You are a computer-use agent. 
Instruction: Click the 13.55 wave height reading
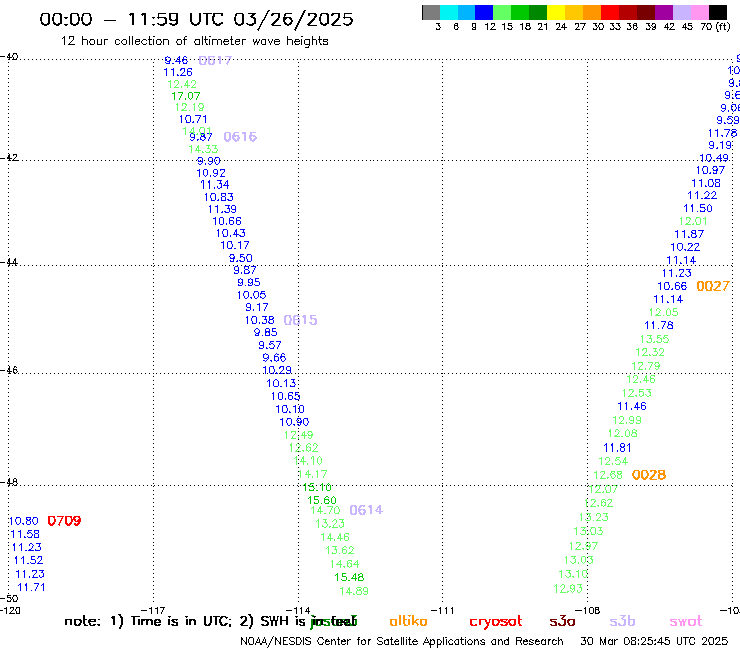pyautogui.click(x=655, y=339)
